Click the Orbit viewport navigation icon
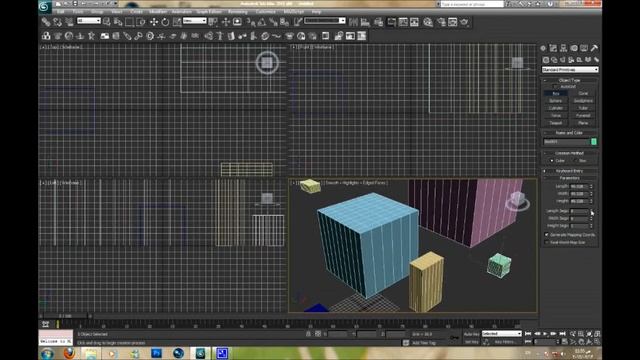This screenshot has height=360, width=640. 589,342
